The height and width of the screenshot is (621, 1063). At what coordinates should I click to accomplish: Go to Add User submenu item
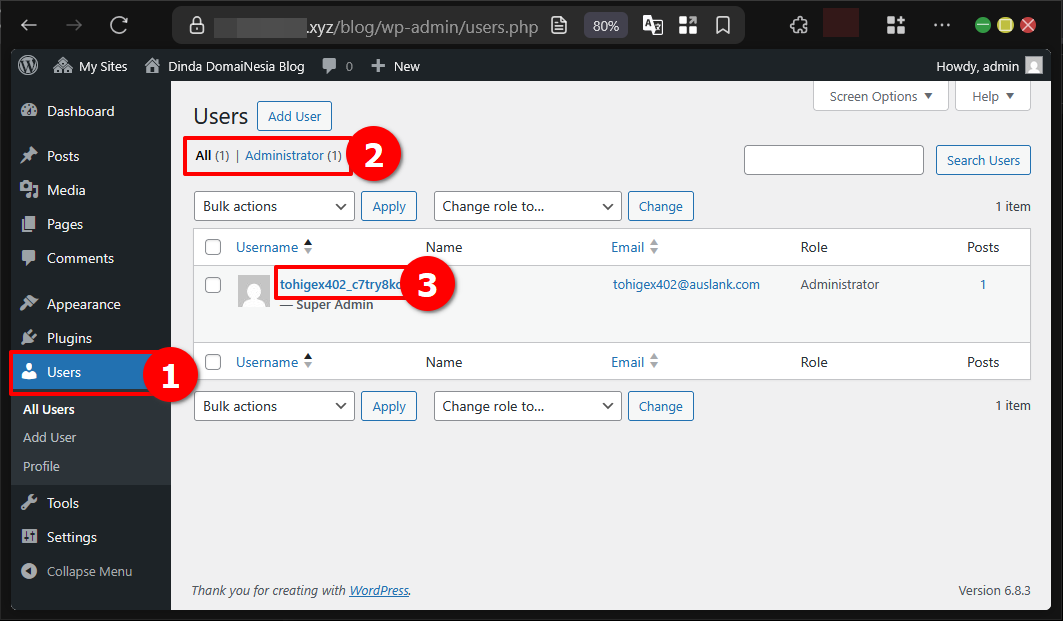(50, 437)
